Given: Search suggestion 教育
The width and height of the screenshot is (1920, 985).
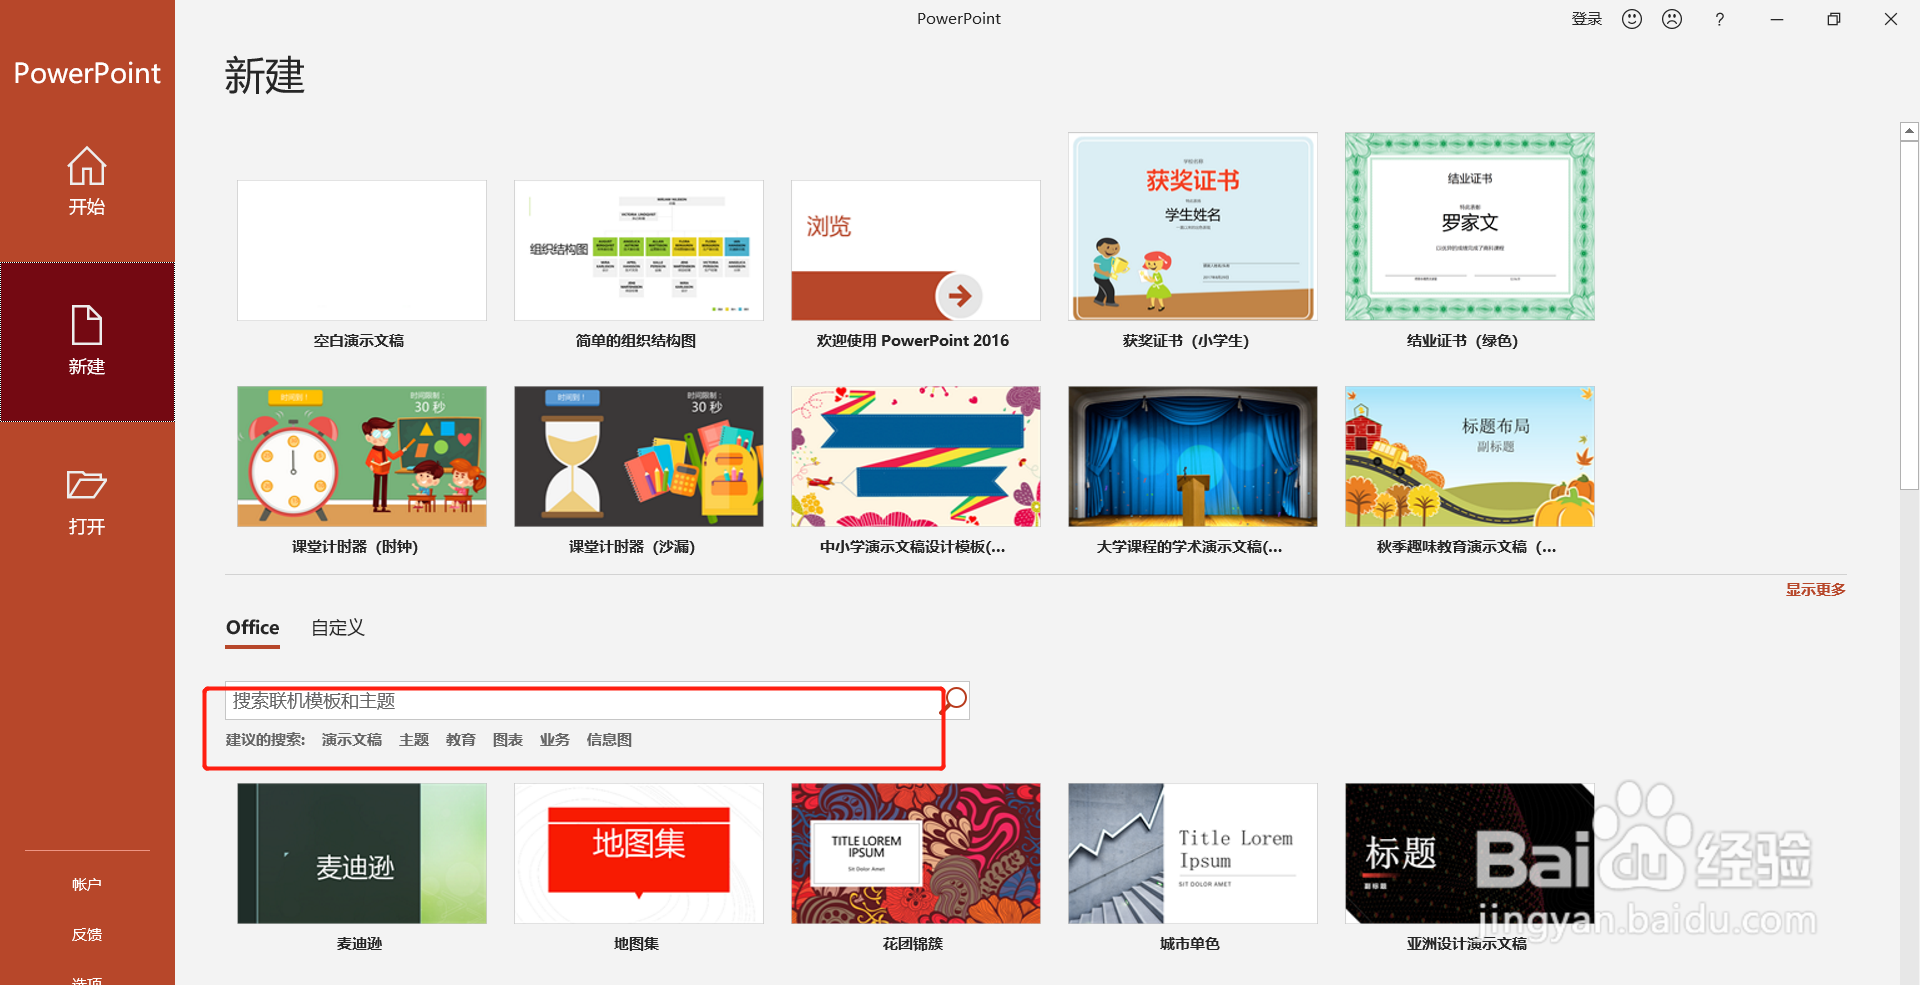Looking at the screenshot, I should click(x=461, y=740).
